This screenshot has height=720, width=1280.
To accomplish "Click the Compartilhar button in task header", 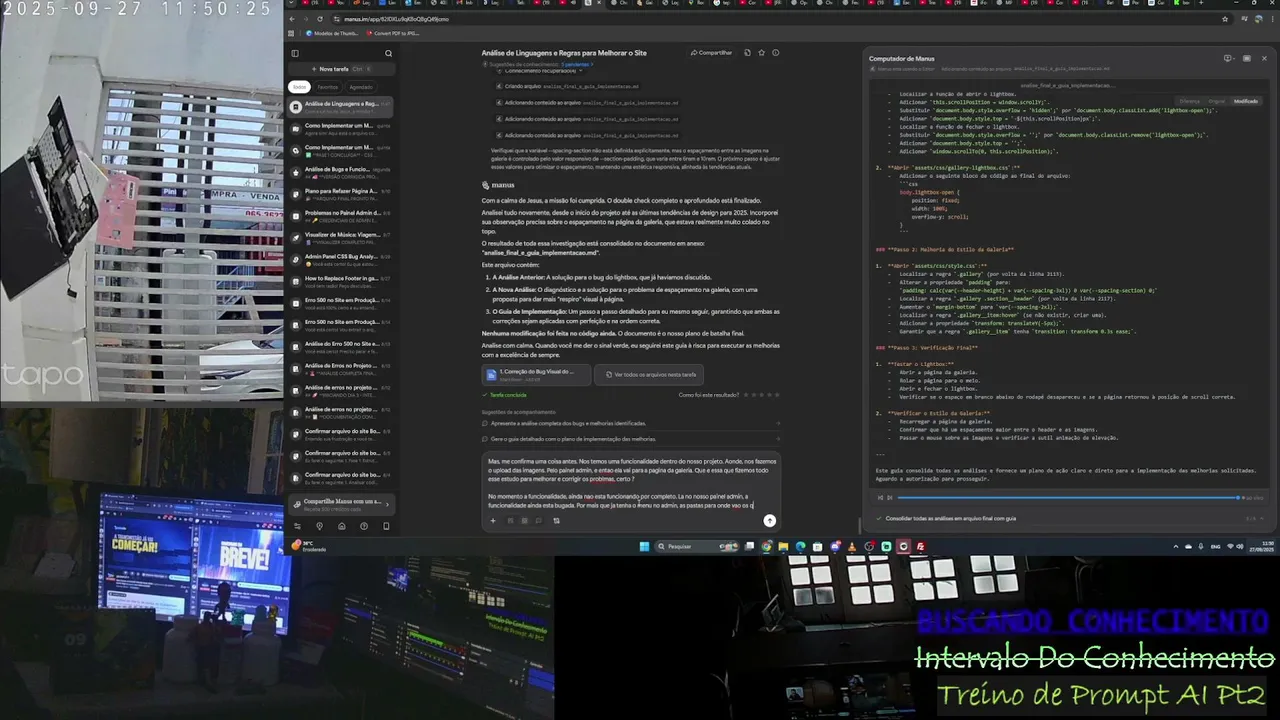I will click(x=711, y=53).
